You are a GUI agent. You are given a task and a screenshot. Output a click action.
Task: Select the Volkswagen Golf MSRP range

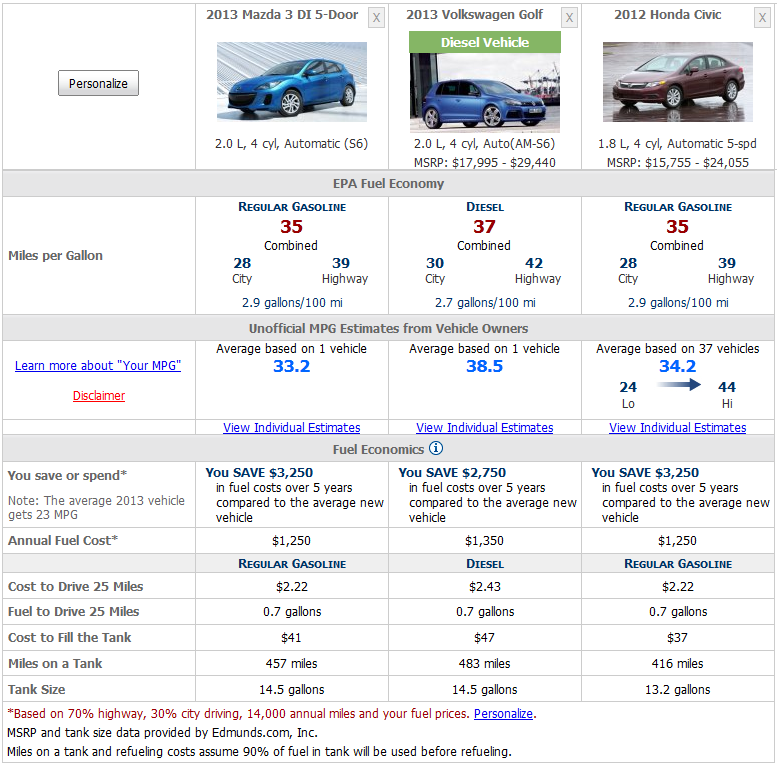tap(485, 163)
